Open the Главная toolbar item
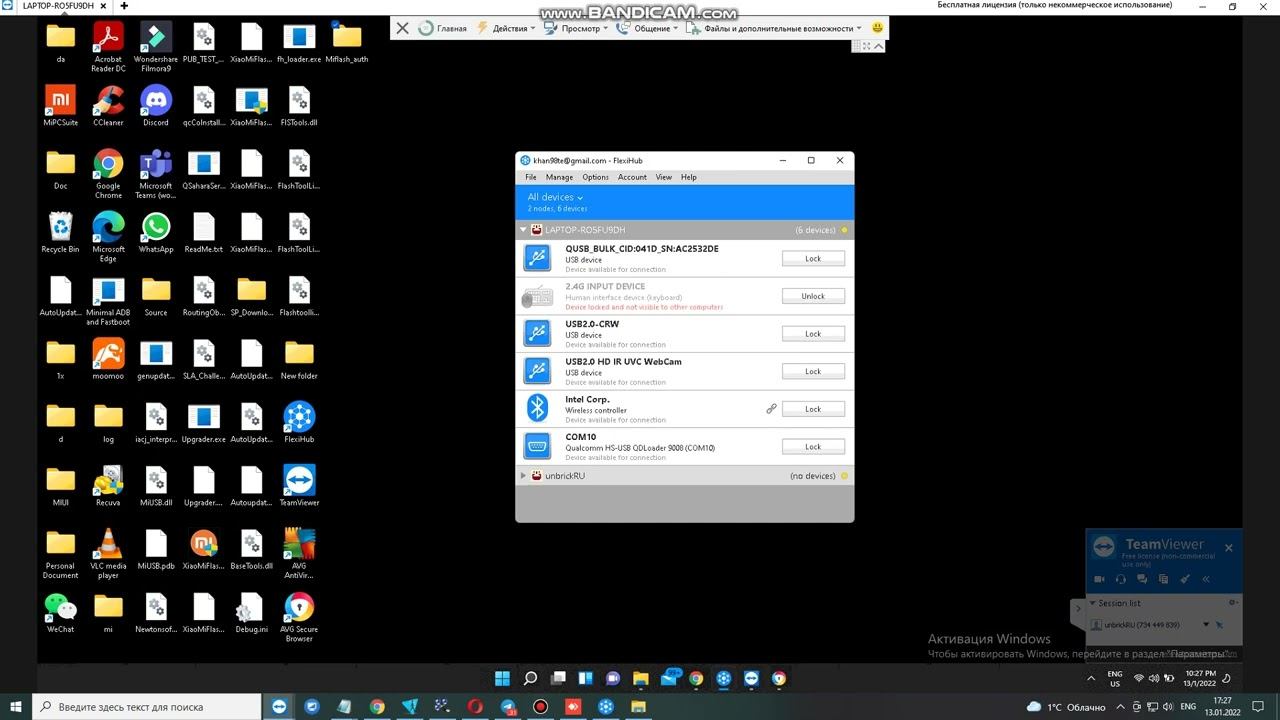This screenshot has height=720, width=1280. (x=443, y=28)
